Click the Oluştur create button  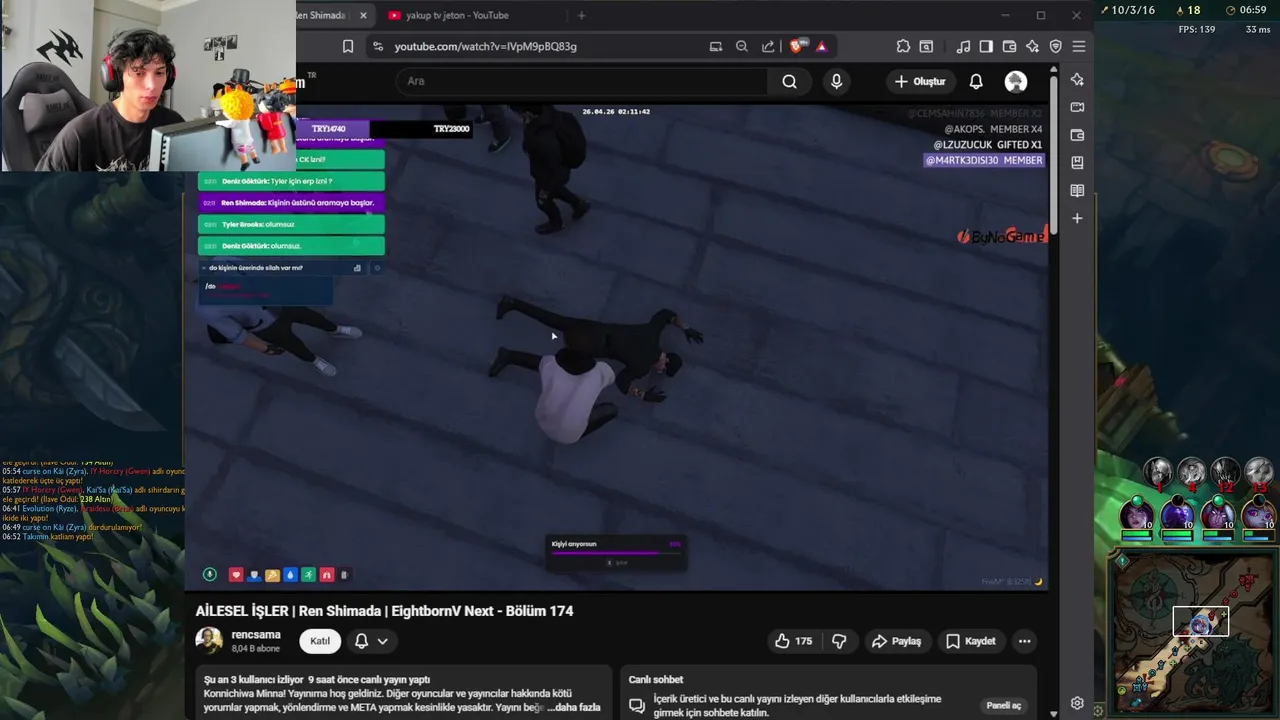click(920, 81)
